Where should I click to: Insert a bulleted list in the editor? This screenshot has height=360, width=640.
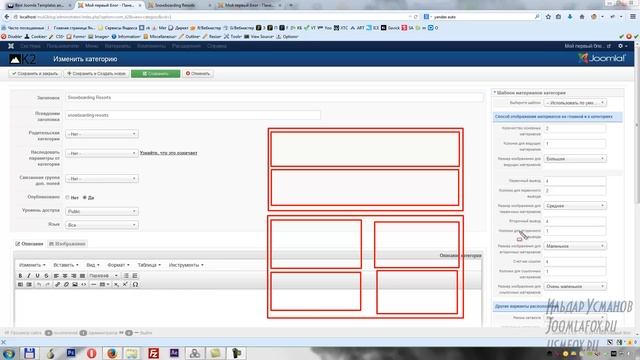(x=126, y=276)
